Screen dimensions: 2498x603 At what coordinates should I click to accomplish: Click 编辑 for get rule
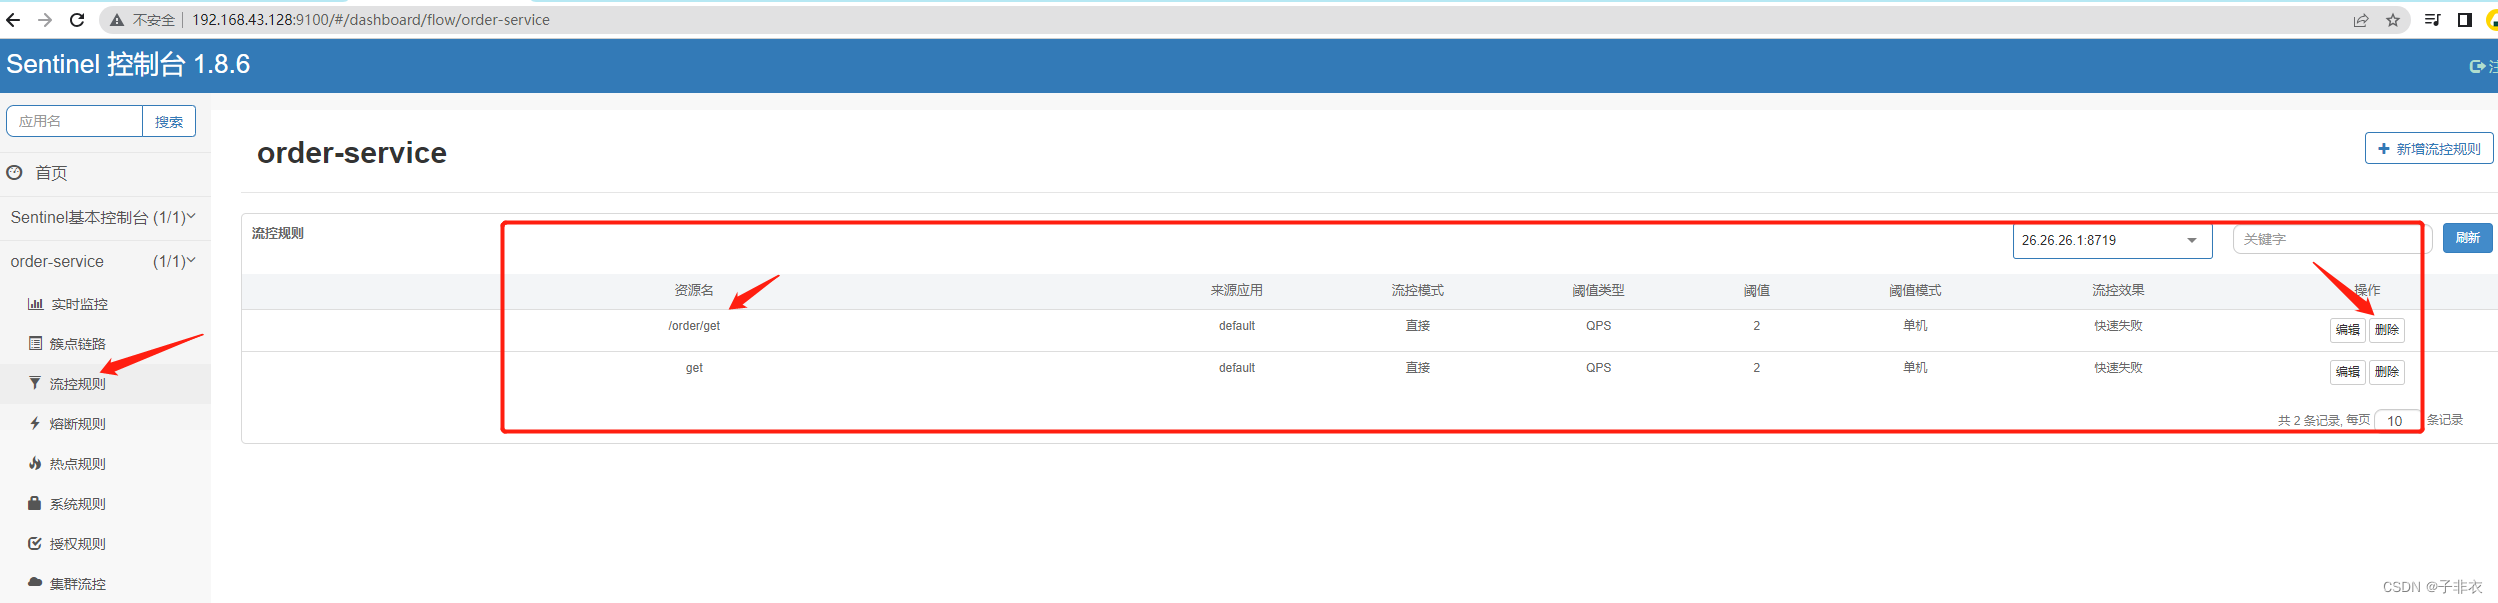2347,371
